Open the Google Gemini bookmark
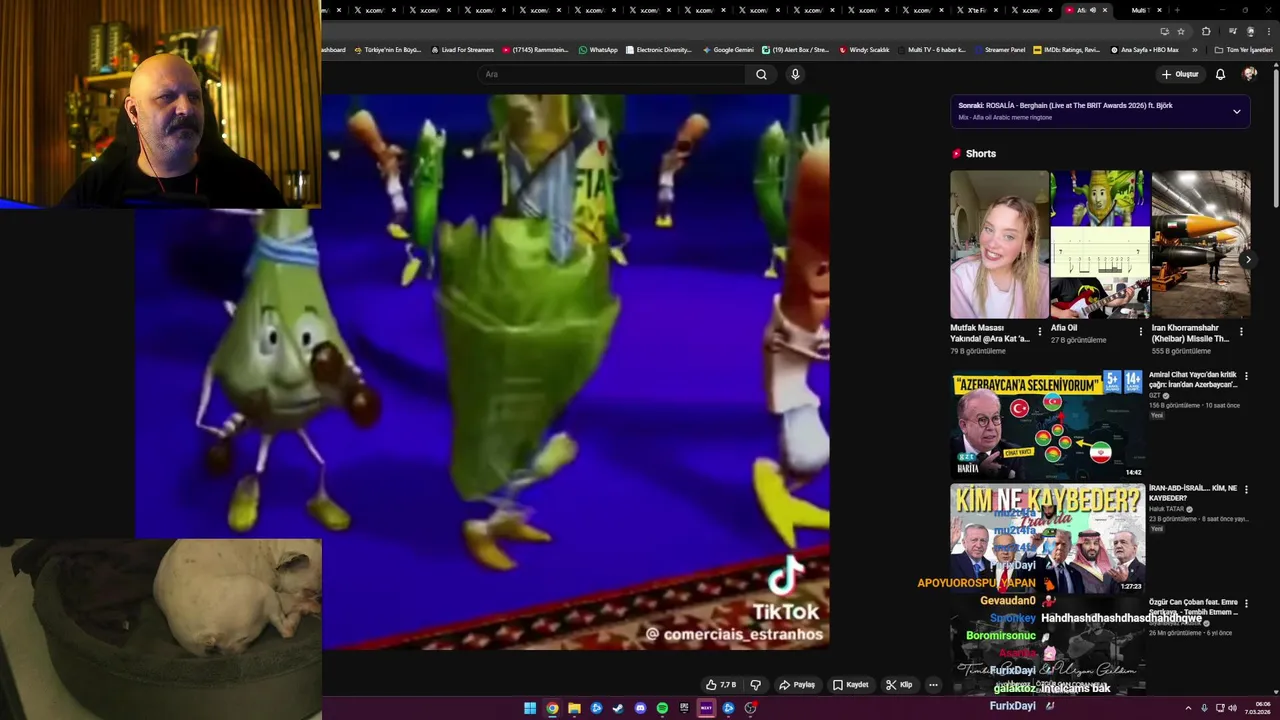This screenshot has width=1280, height=720. pyautogui.click(x=728, y=50)
